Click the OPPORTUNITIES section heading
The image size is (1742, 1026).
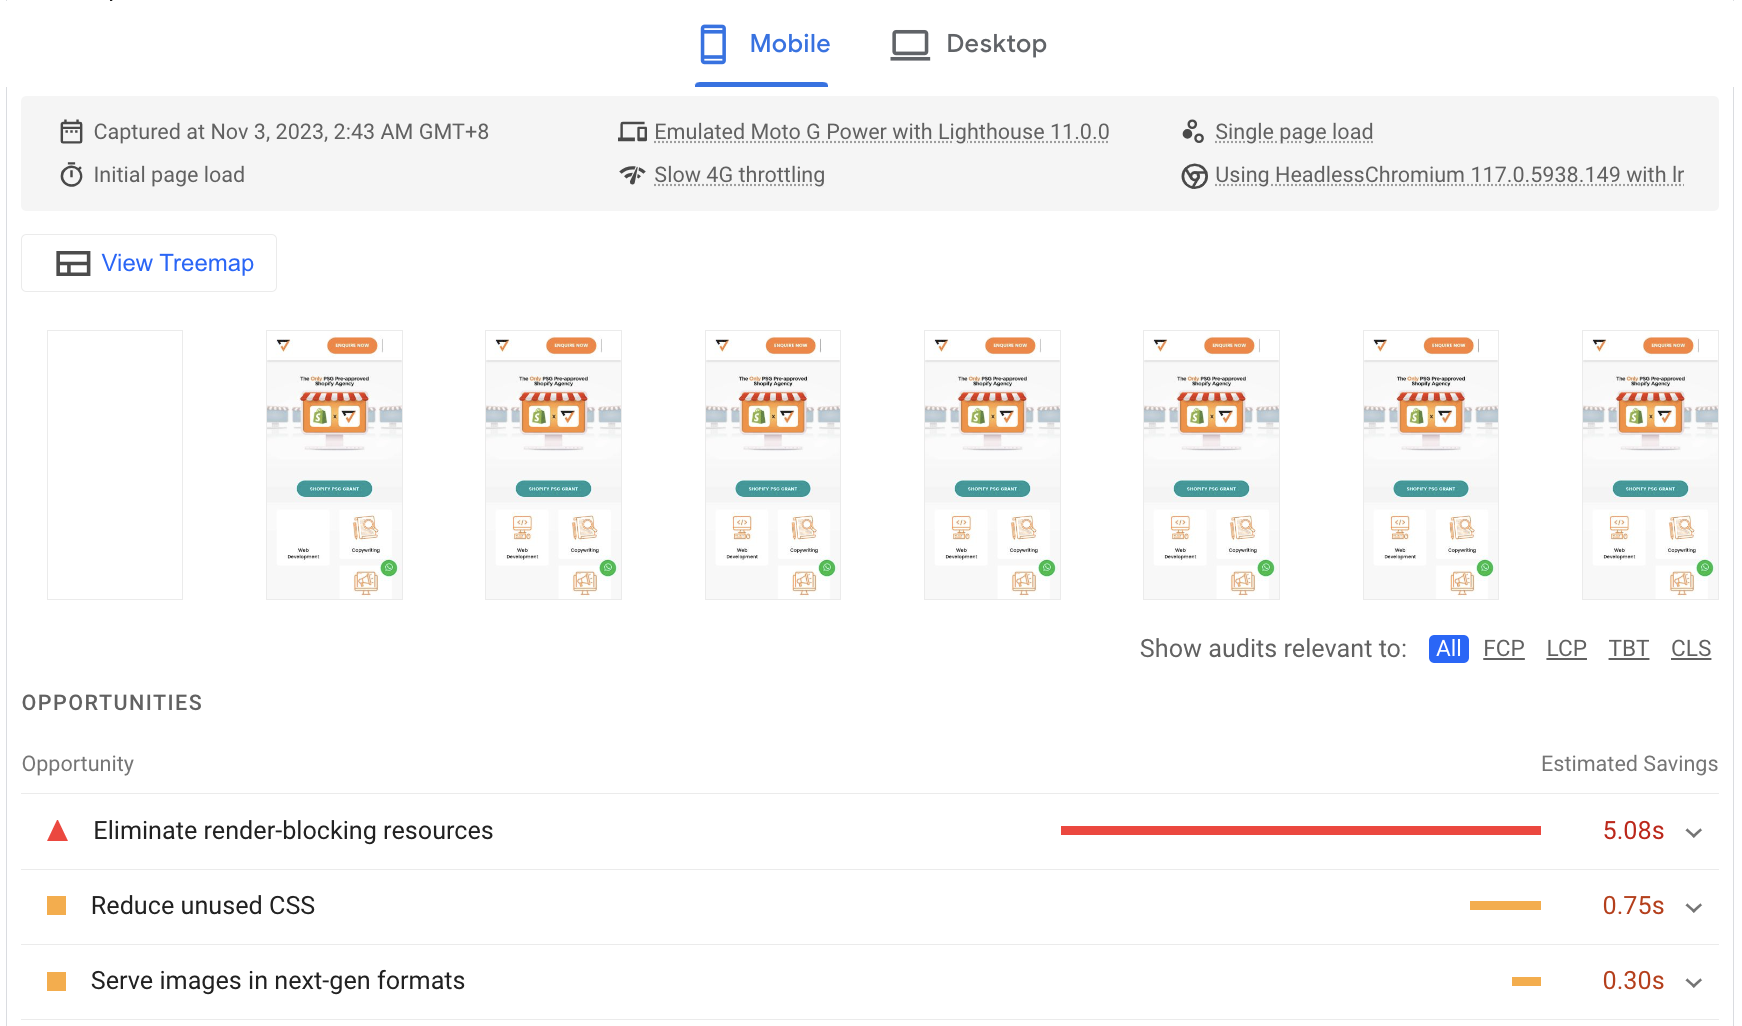112,703
